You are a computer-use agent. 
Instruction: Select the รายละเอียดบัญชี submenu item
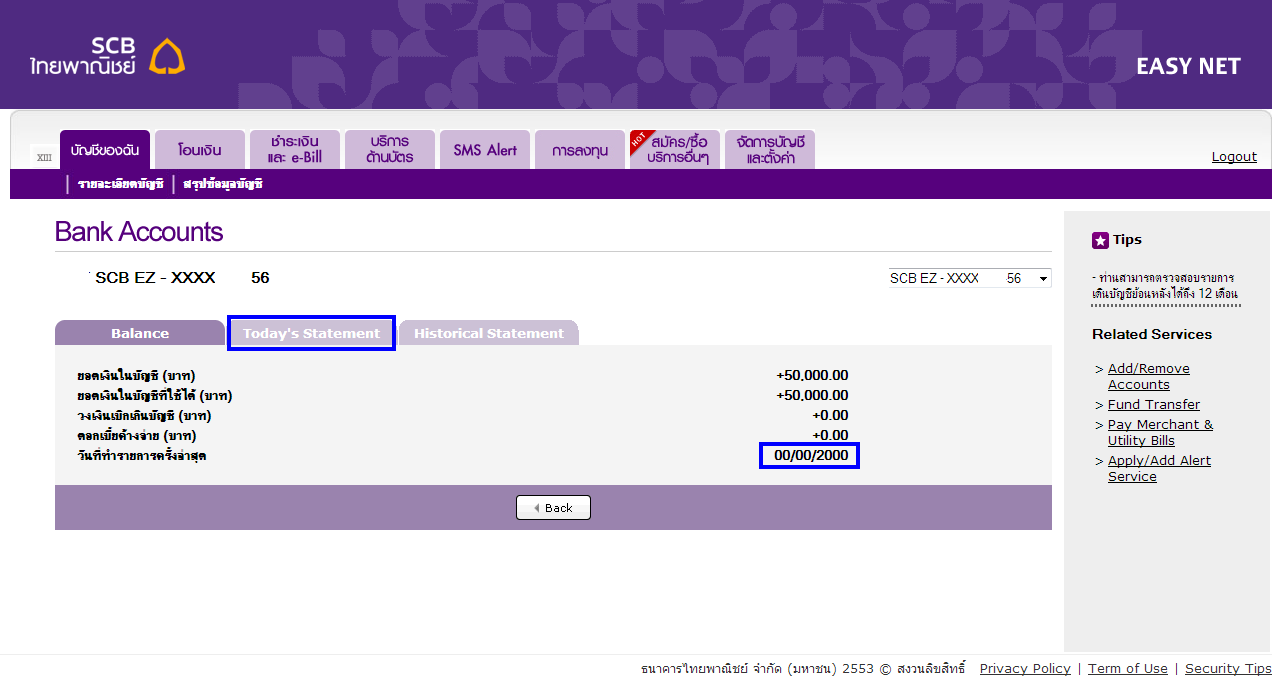click(x=120, y=184)
